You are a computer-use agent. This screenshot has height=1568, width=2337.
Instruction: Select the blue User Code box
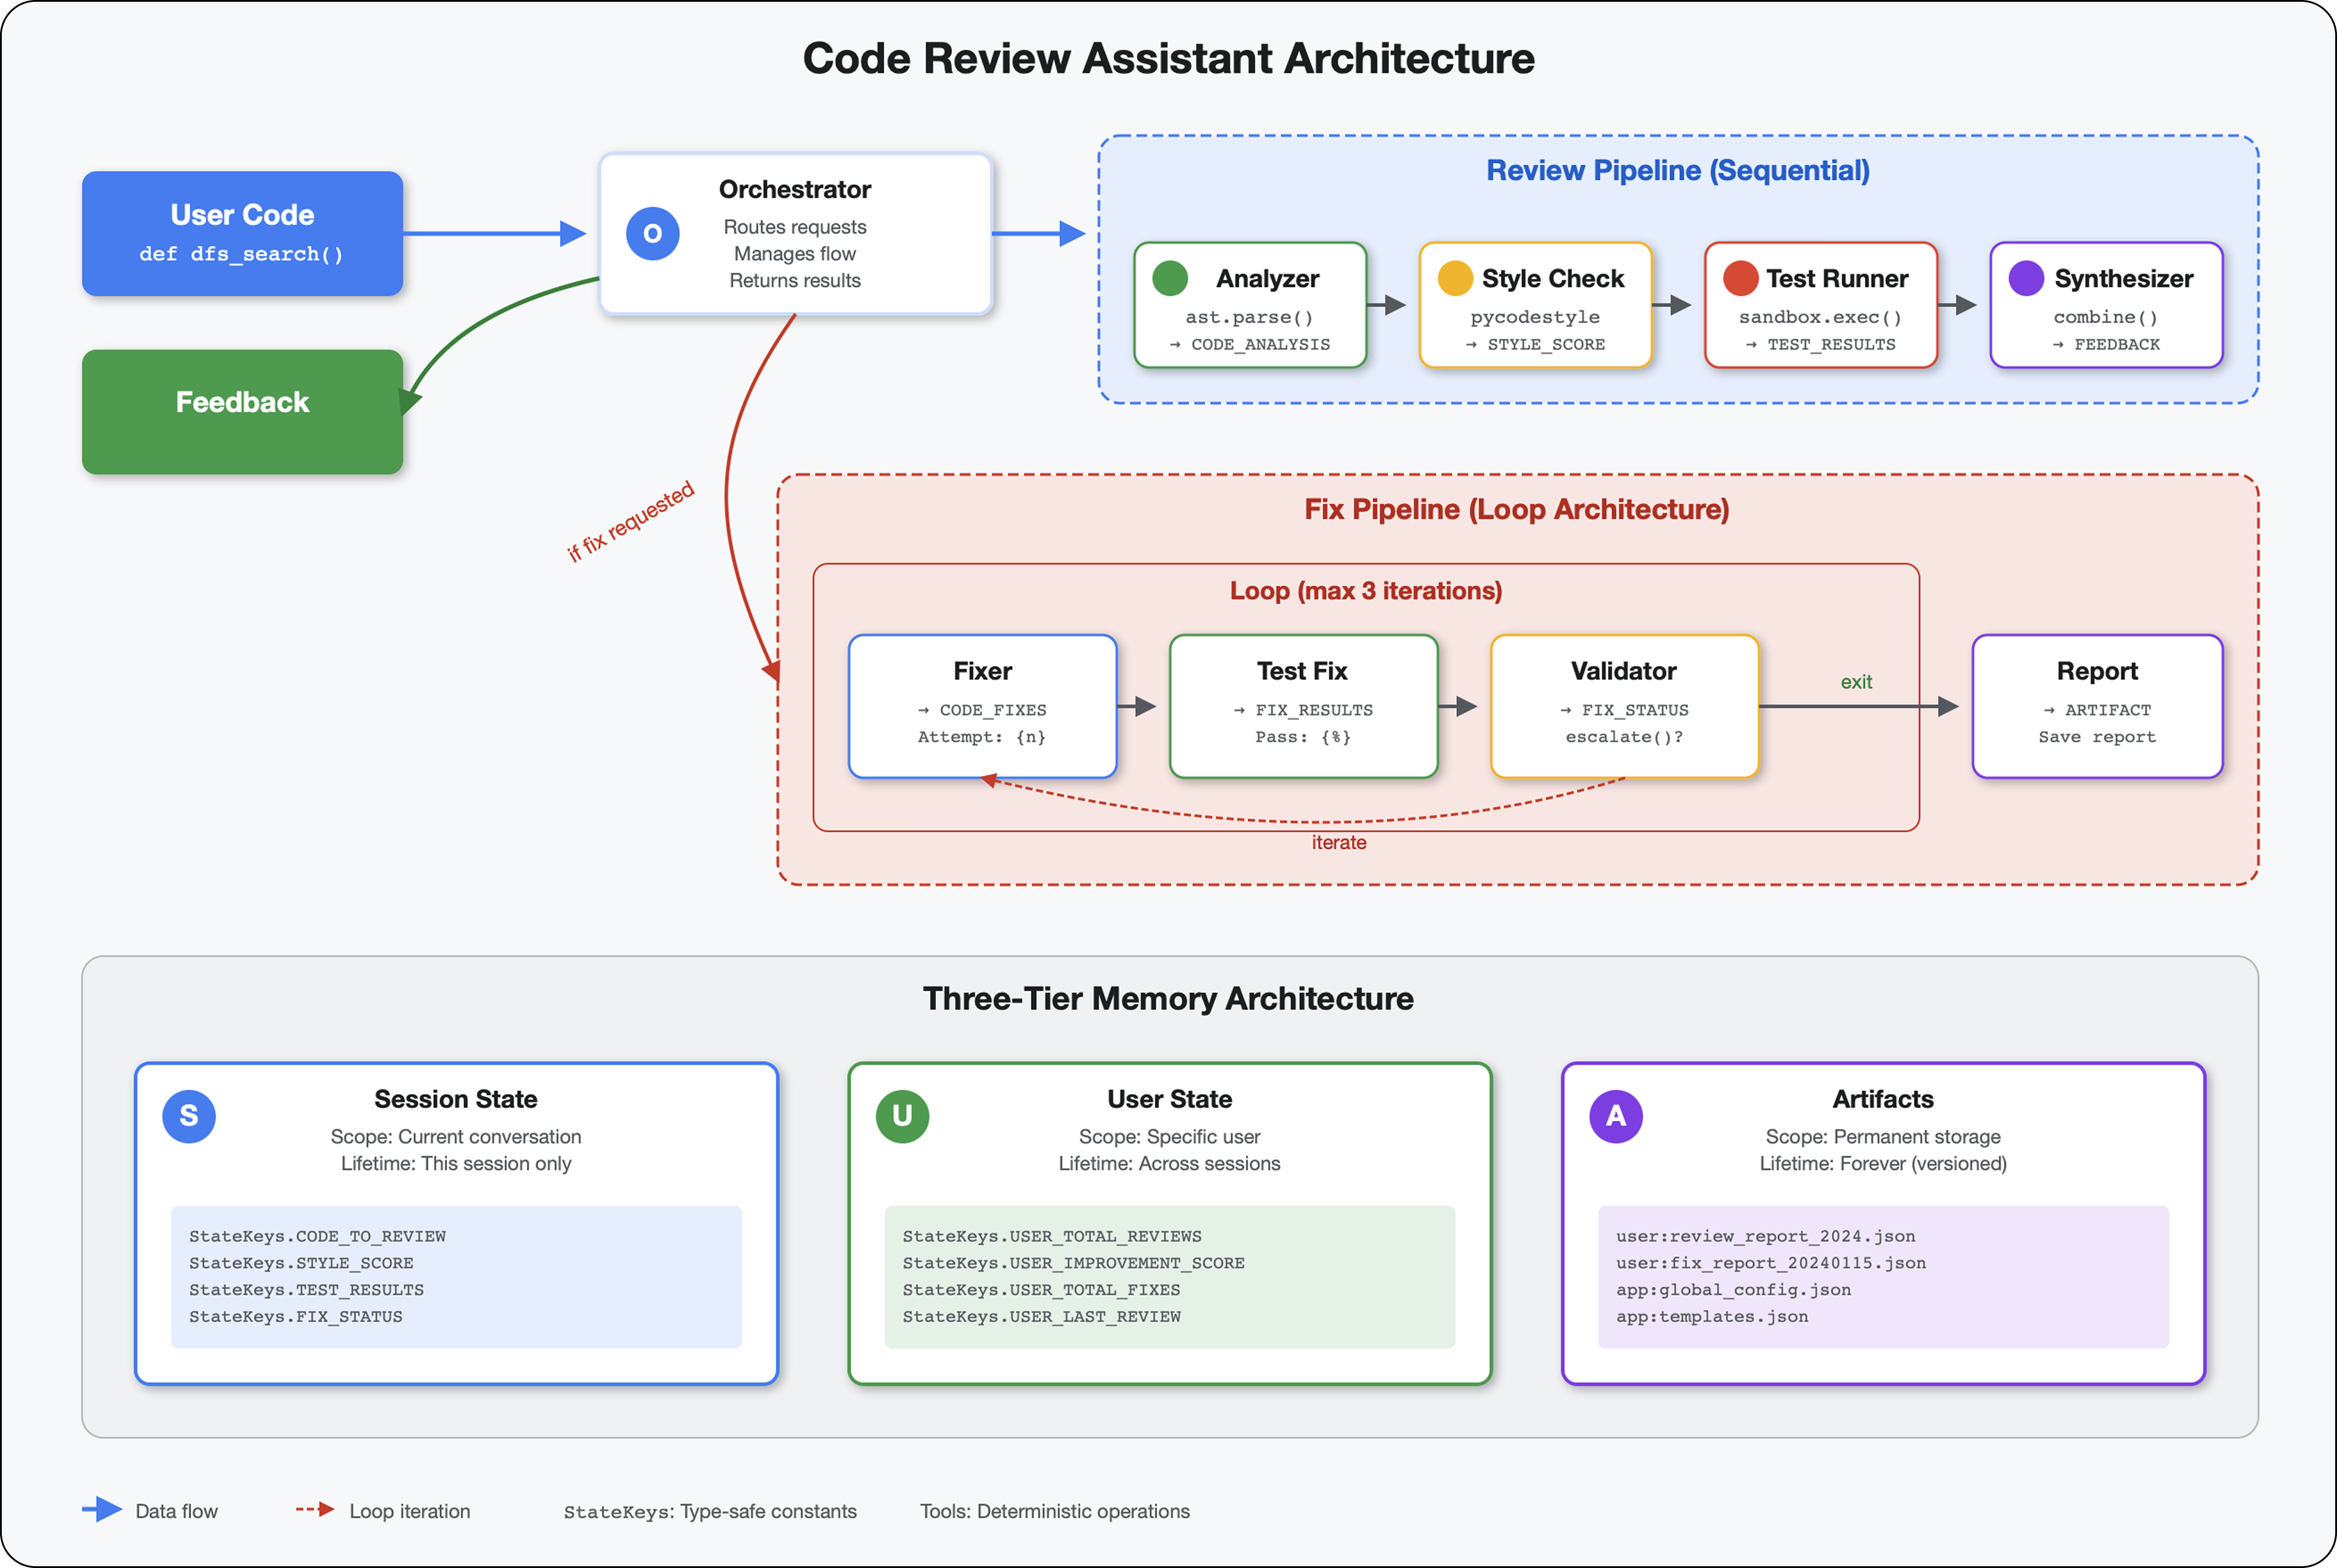[x=242, y=234]
